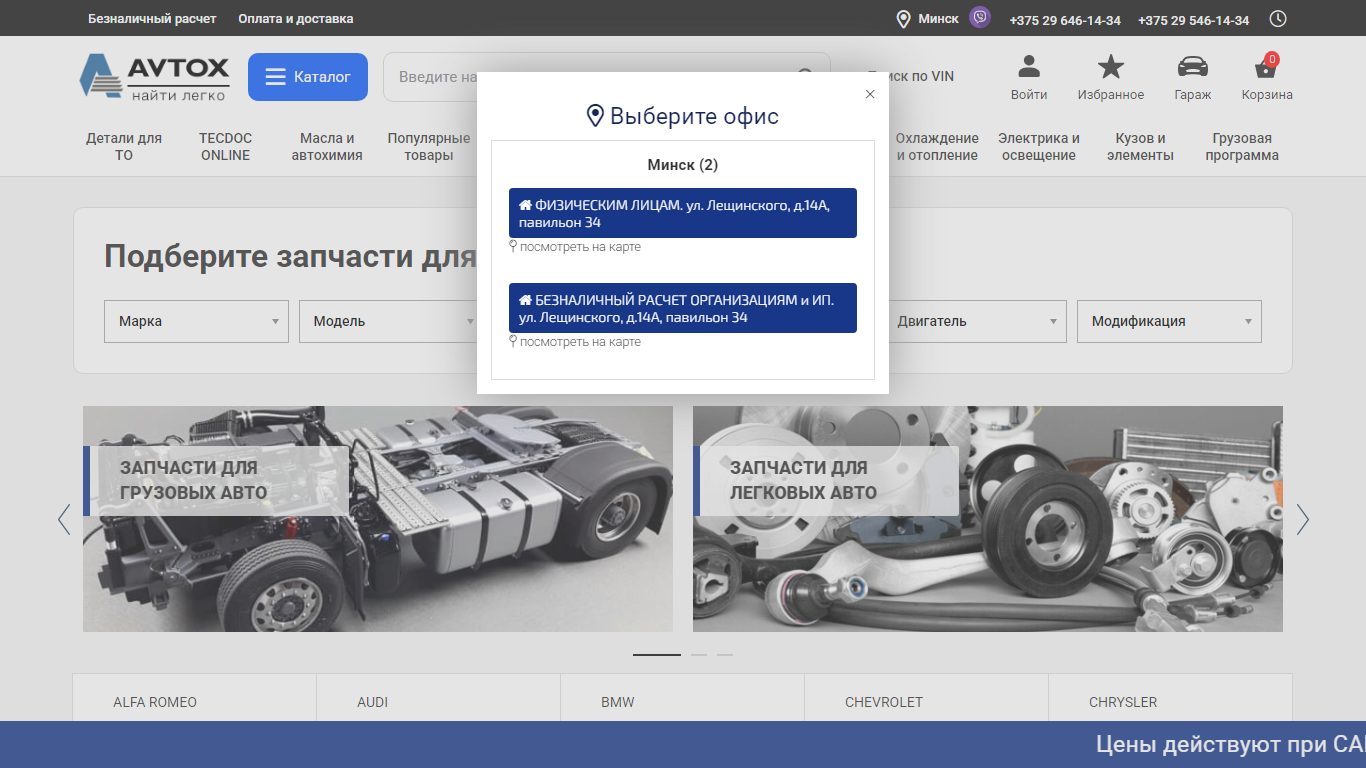Click search magnifier icon in search bar
The height and width of the screenshot is (768, 1366).
806,77
